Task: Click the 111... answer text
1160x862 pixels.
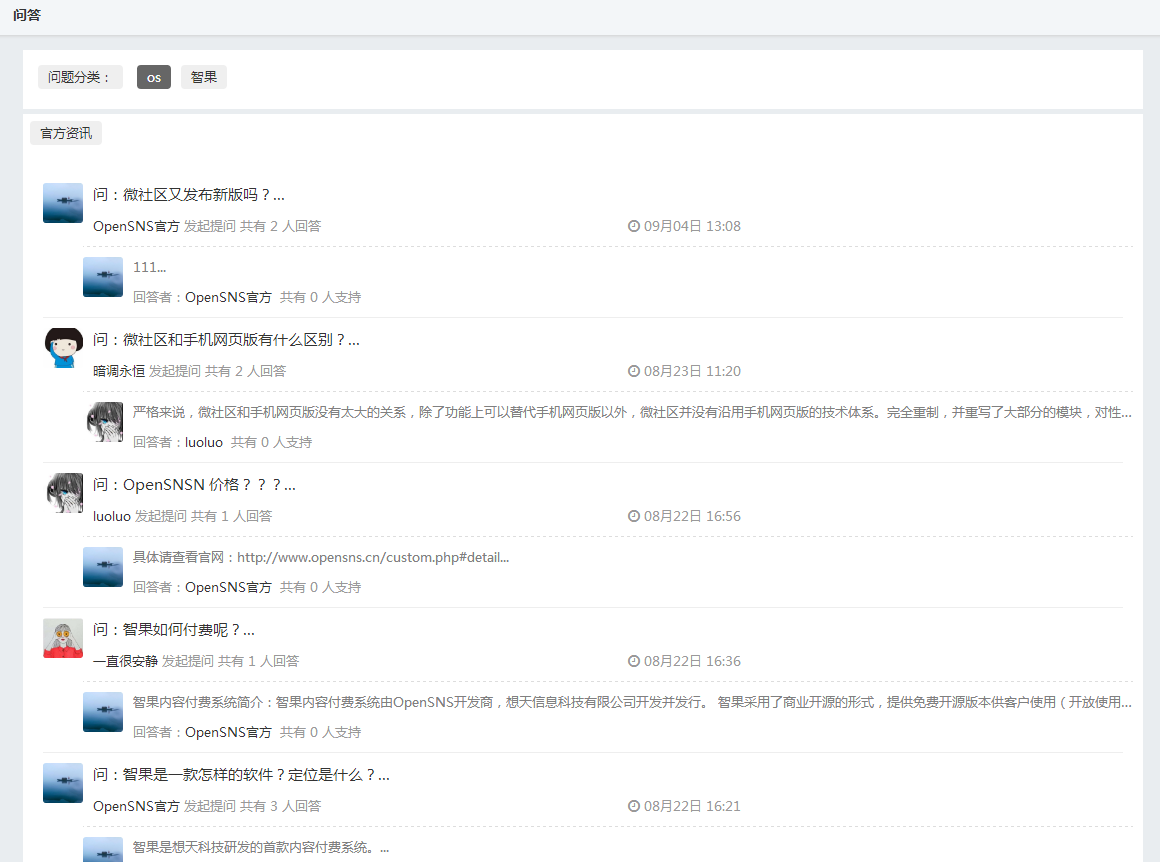Action: [x=149, y=267]
